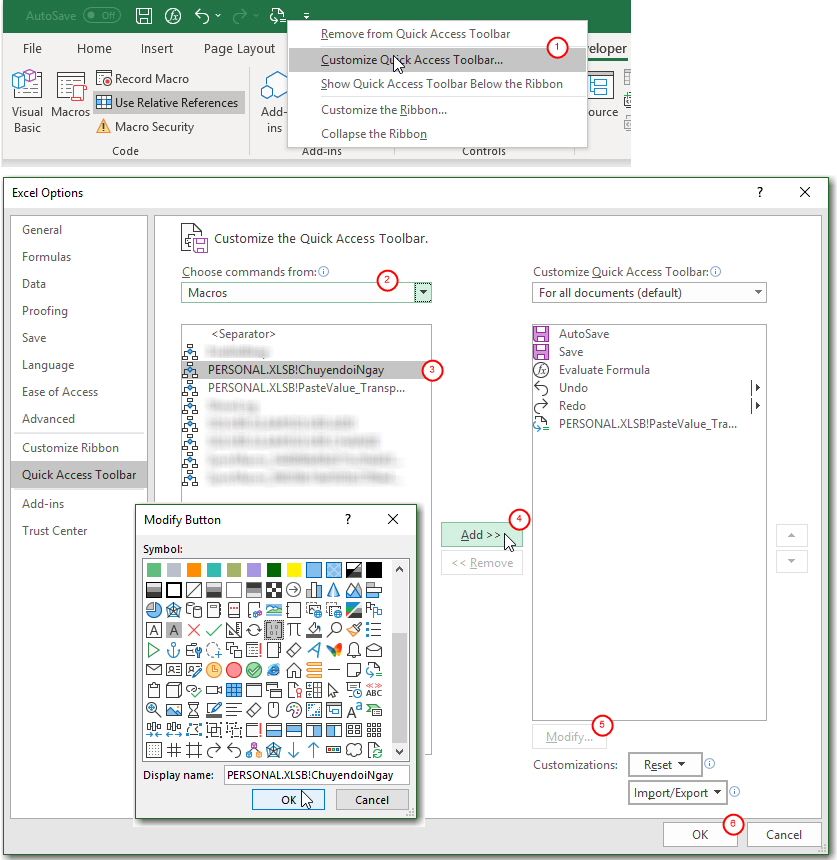Image resolution: width=837 pixels, height=860 pixels.
Task: Select Collapse the Ribbon
Action: pos(437,134)
